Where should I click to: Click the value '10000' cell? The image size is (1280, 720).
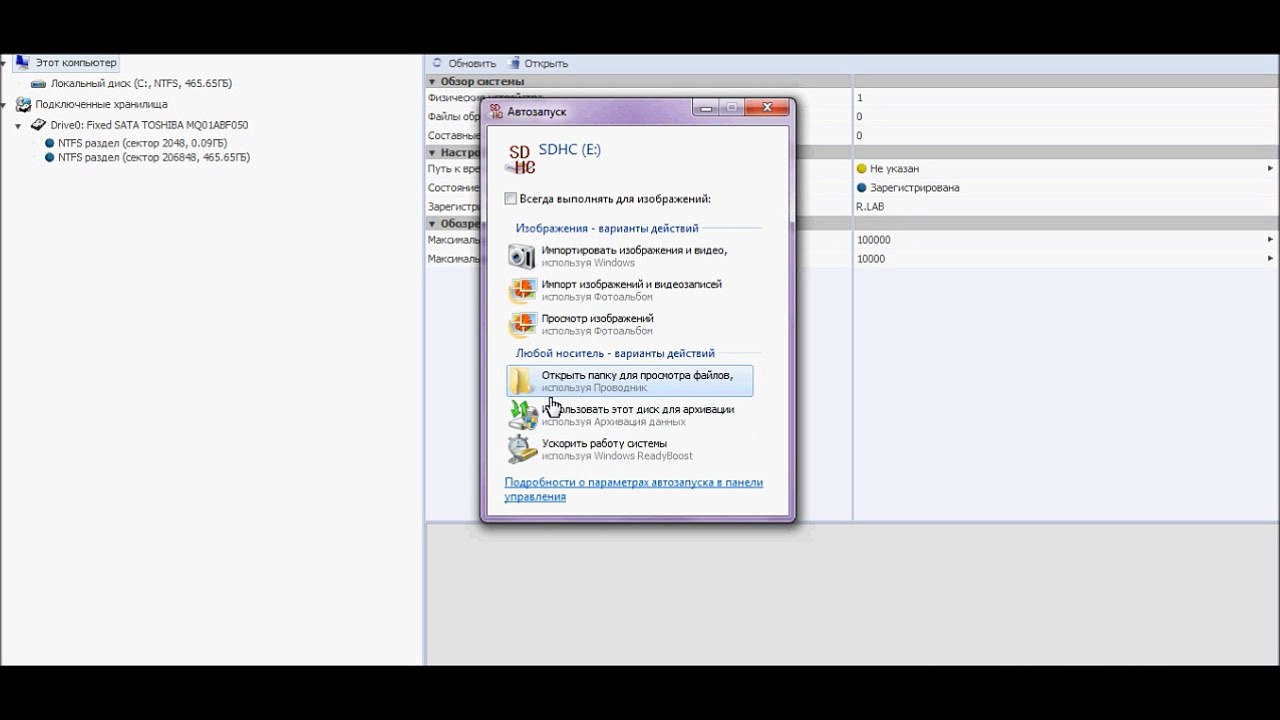point(871,259)
